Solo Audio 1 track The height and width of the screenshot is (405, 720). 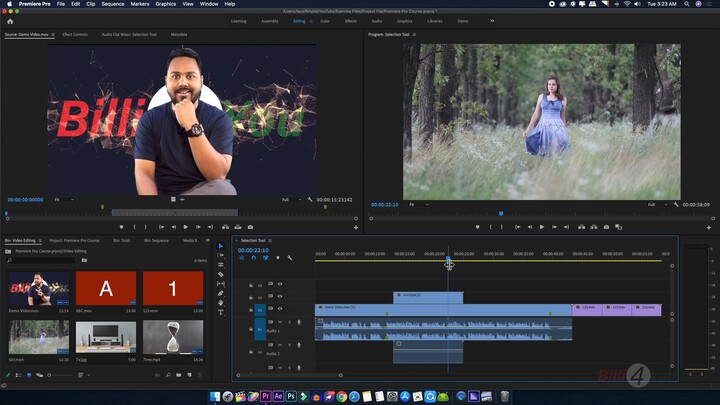pyautogui.click(x=289, y=322)
